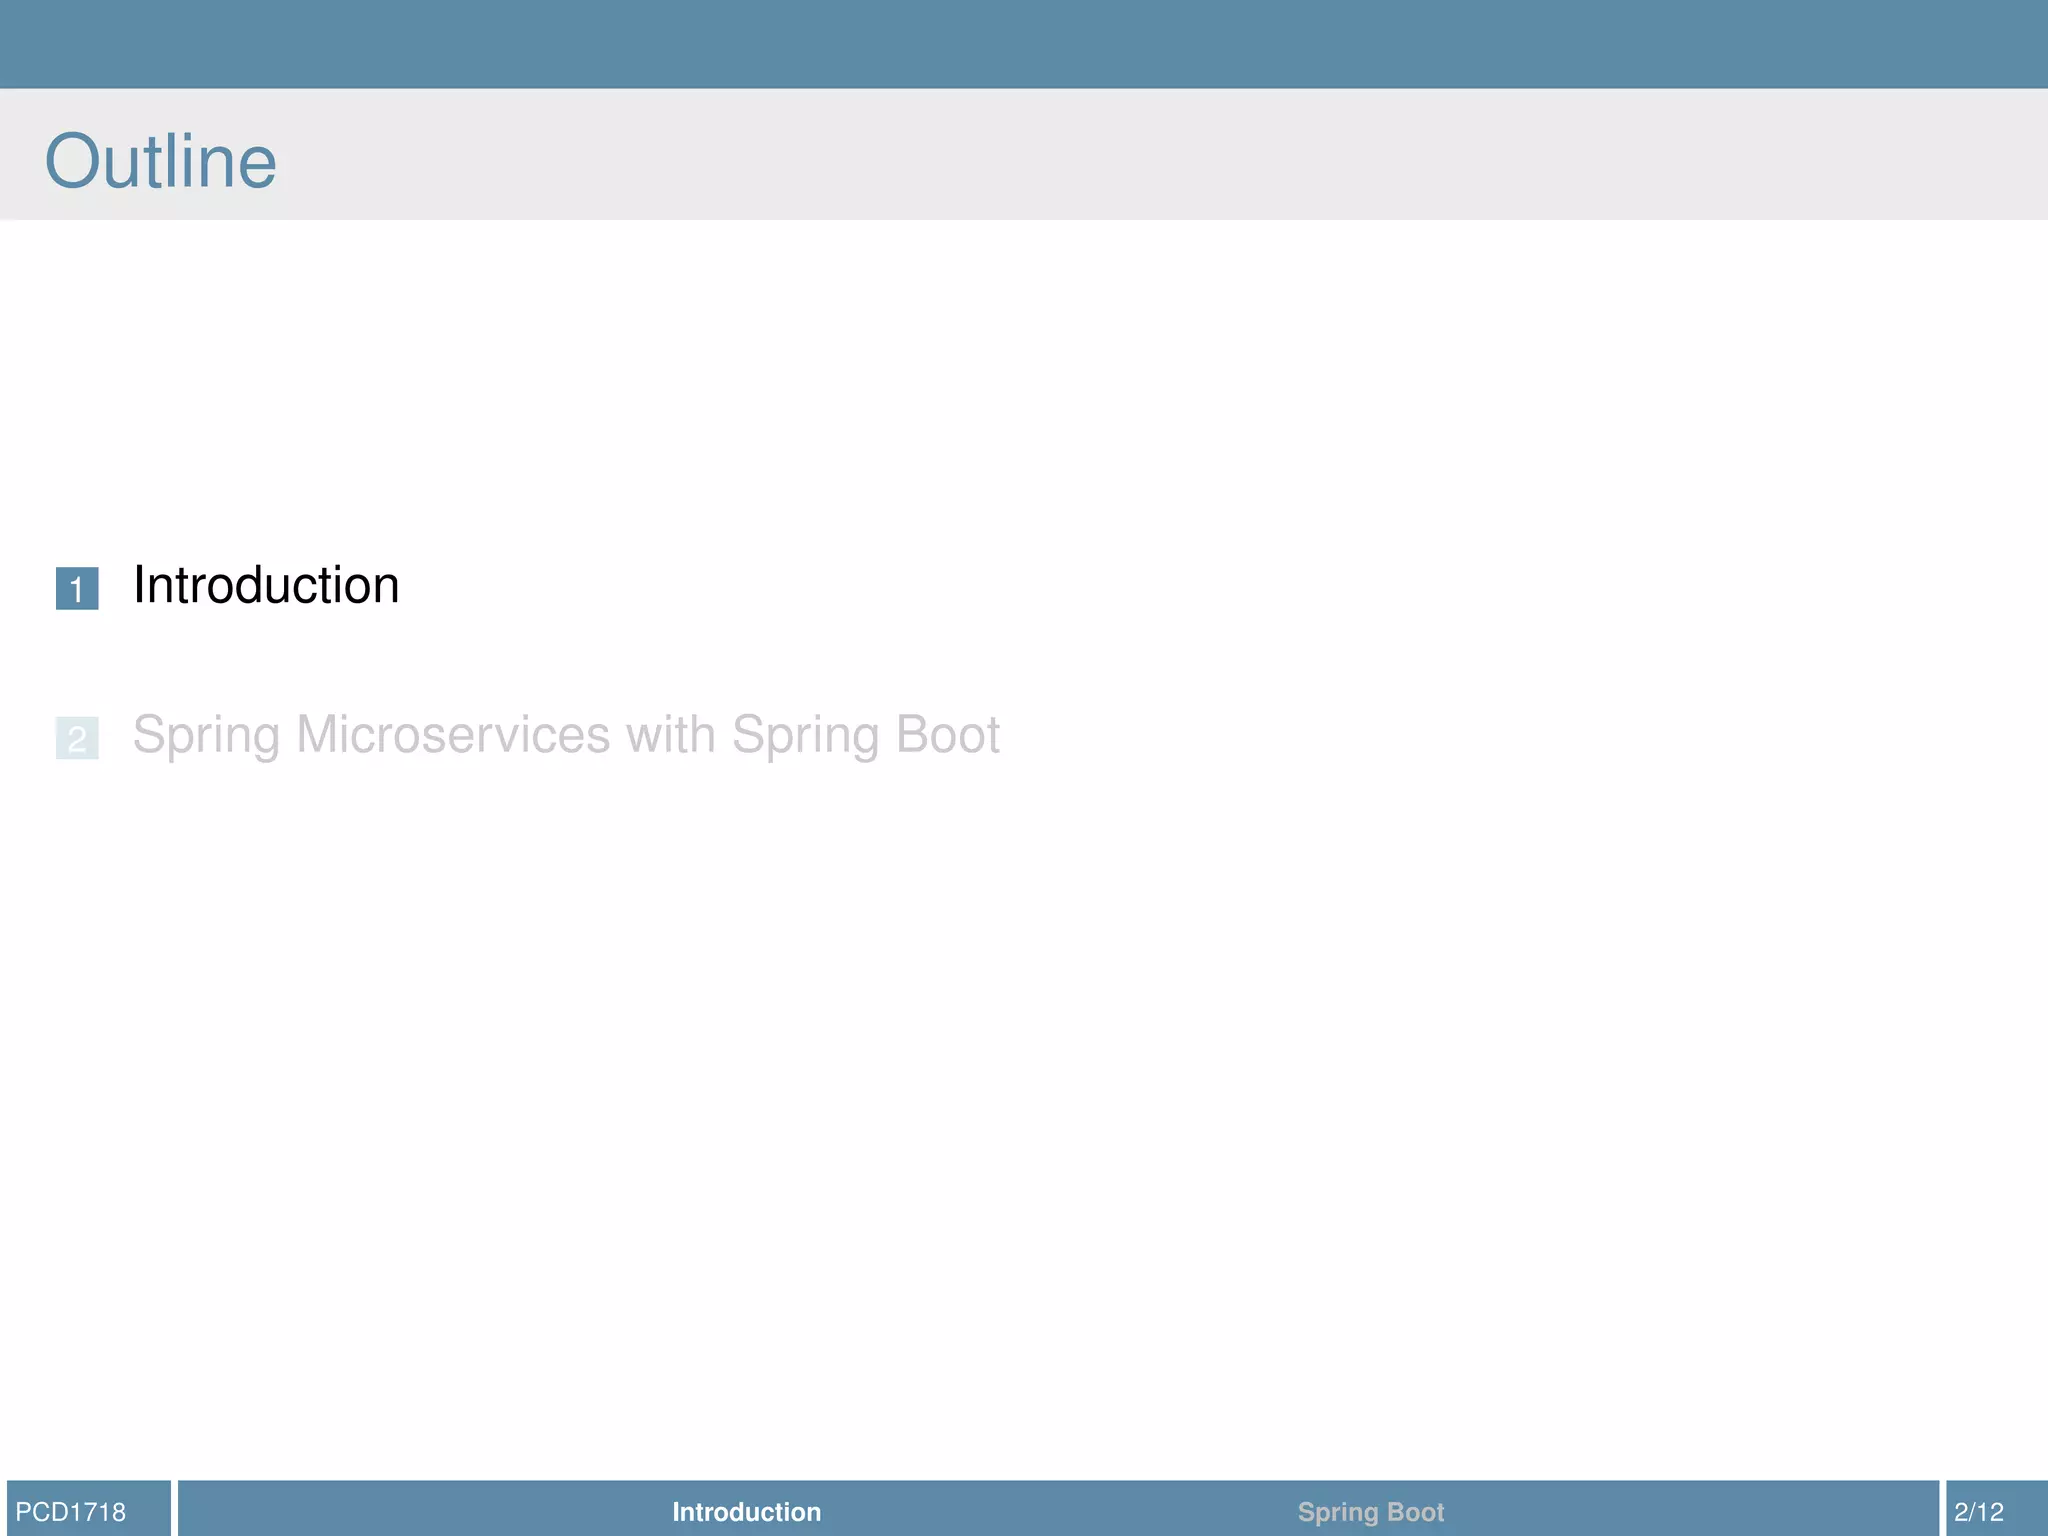Click the word Boot ending entry two
Image resolution: width=2048 pixels, height=1536 pixels.
[947, 735]
